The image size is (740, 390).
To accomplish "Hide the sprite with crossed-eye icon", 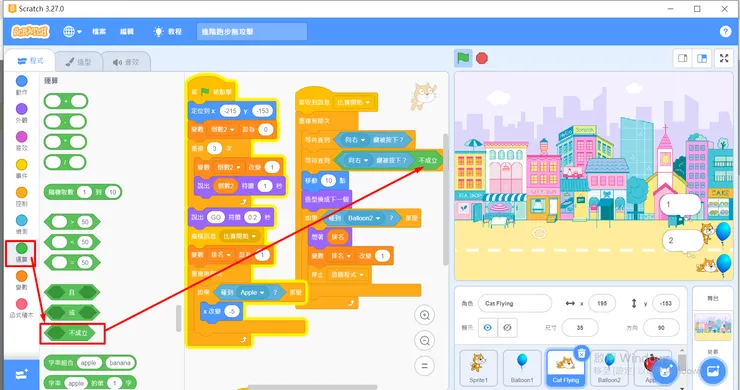I will coord(507,328).
